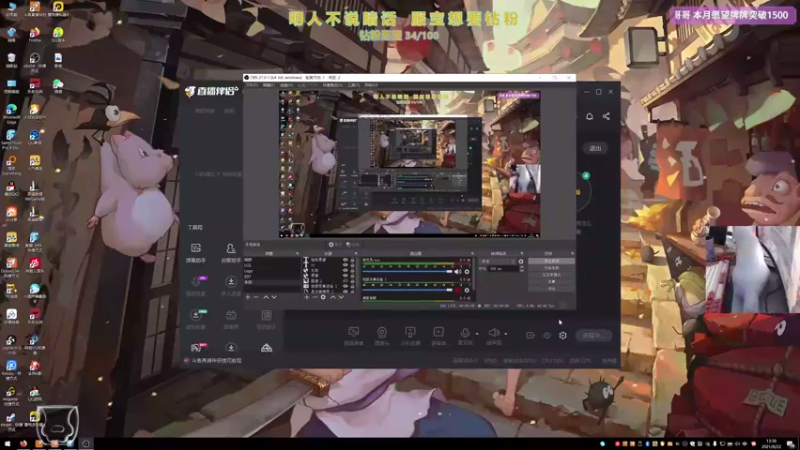Click the second button in OBS controls dock
800x450 pixels.
pyautogui.click(x=552, y=268)
